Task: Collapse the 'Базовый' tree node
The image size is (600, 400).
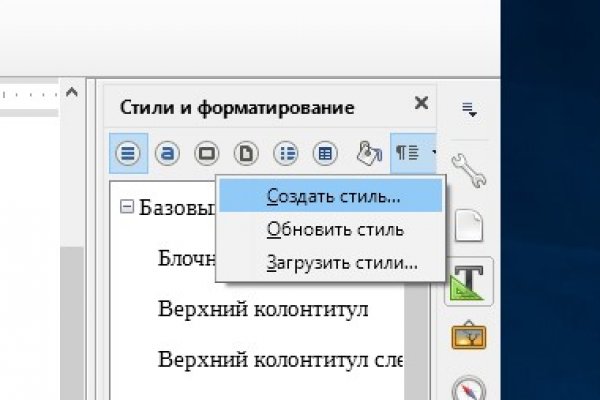Action: point(127,207)
